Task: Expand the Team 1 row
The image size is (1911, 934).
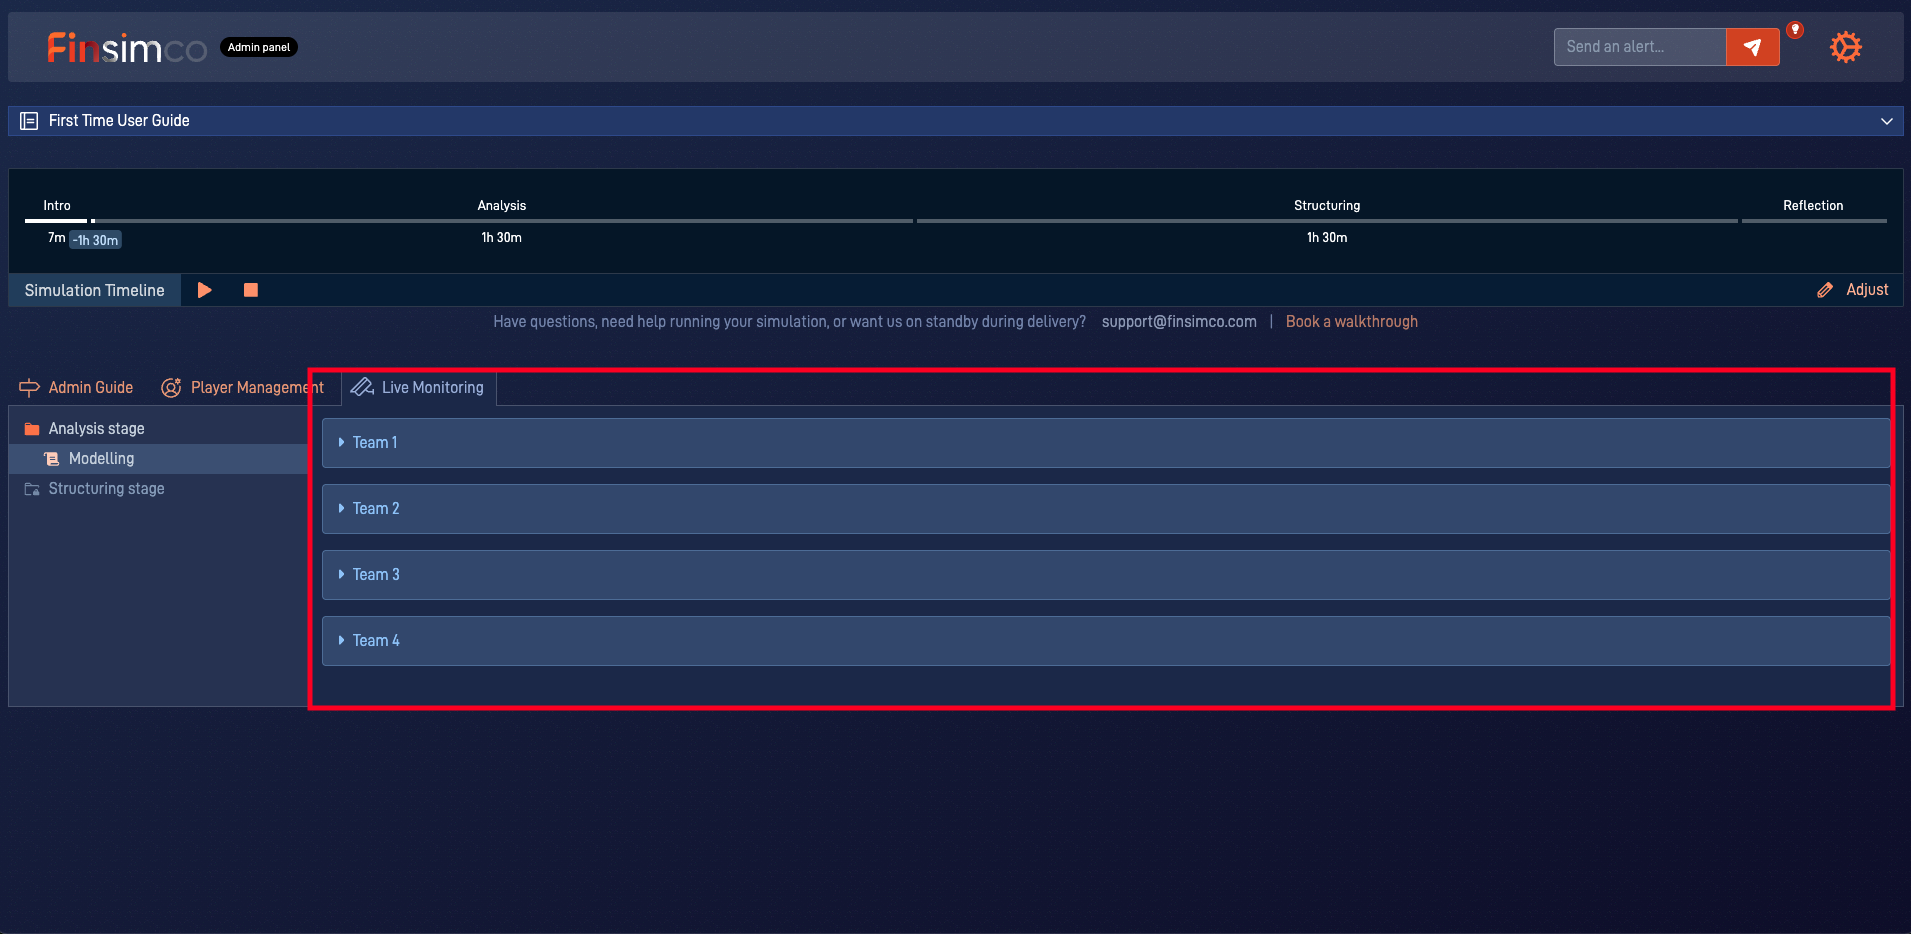Action: click(1105, 443)
